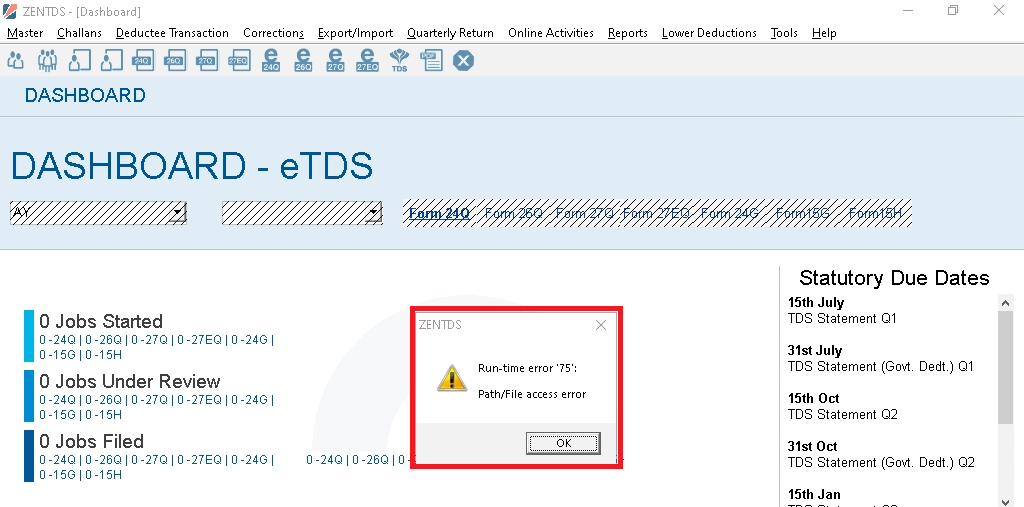Select the Form 26Q link
The height and width of the screenshot is (507, 1024).
pyautogui.click(x=513, y=213)
